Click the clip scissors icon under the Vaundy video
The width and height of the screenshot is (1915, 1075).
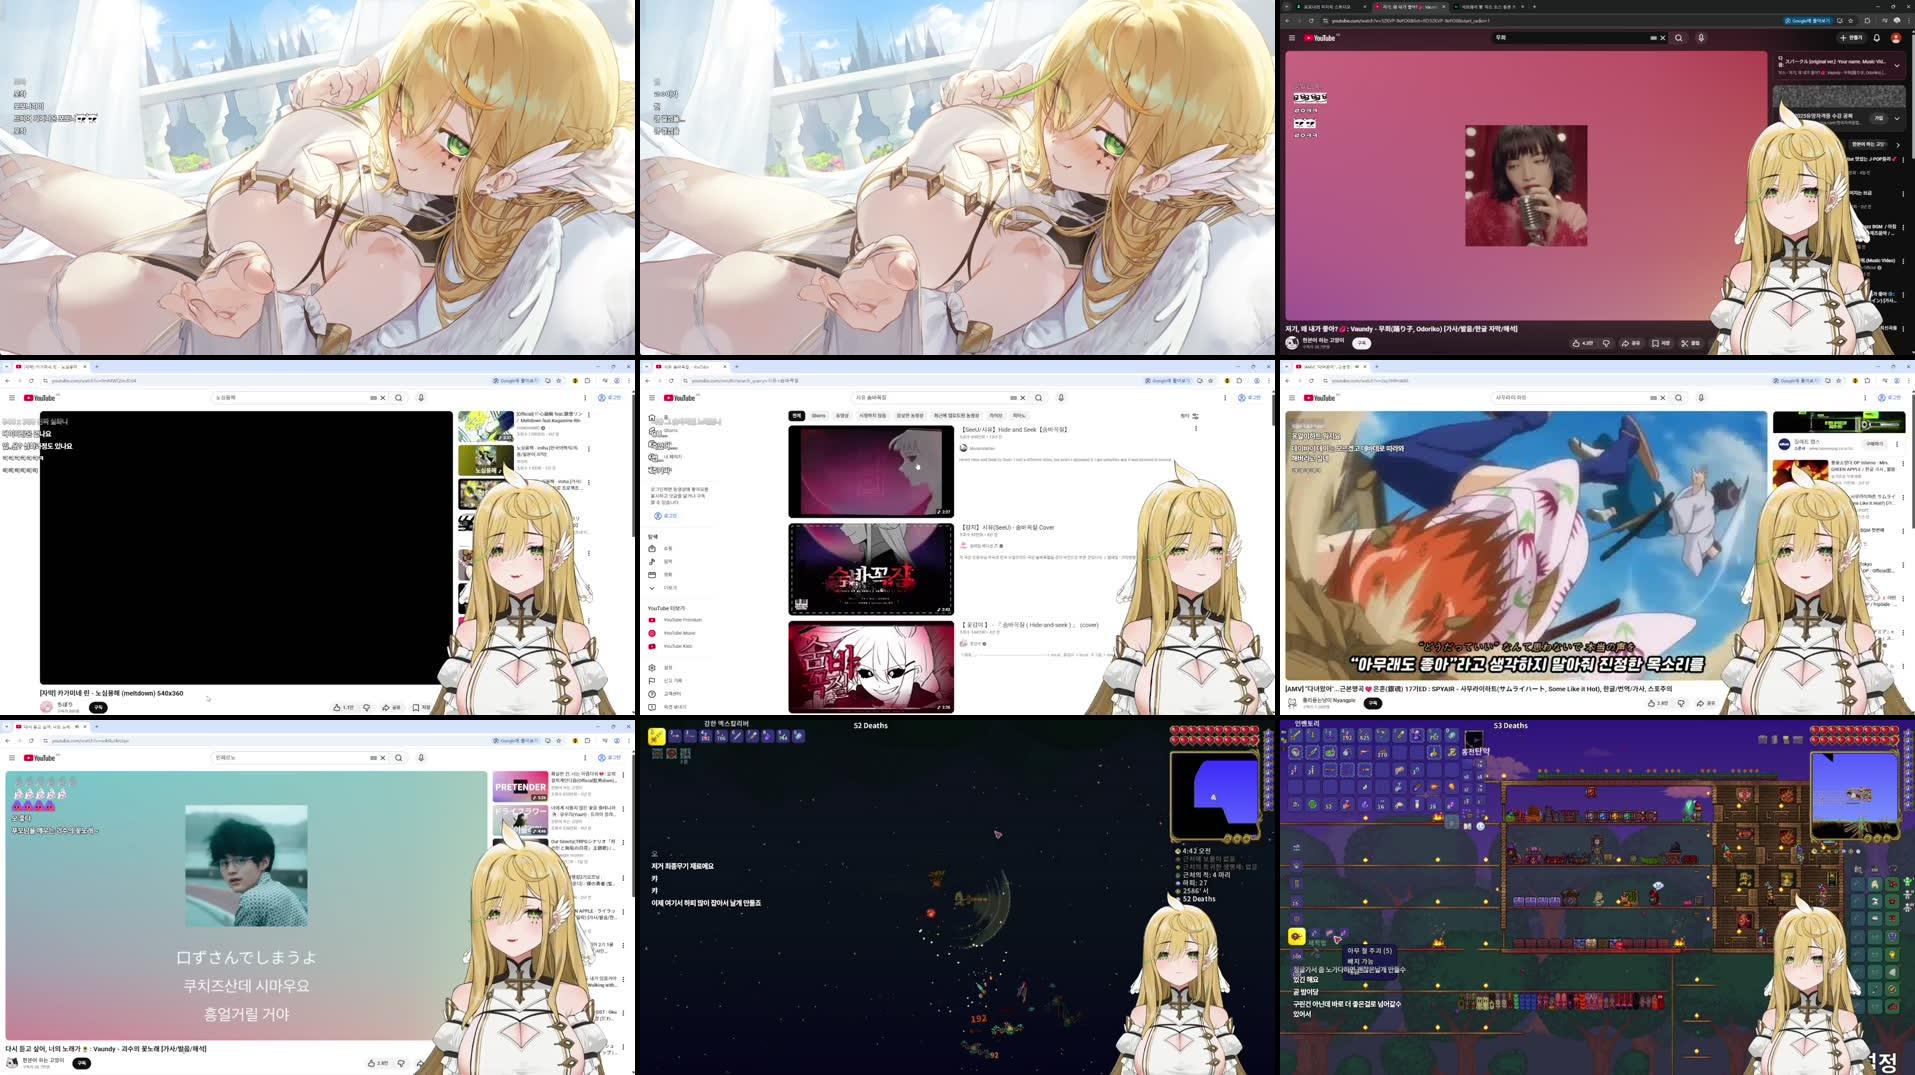(x=1685, y=344)
